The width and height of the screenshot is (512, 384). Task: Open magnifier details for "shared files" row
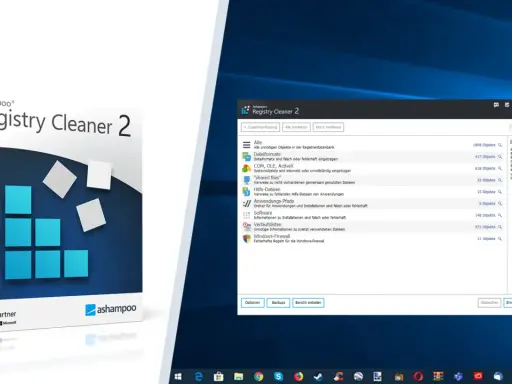click(500, 180)
